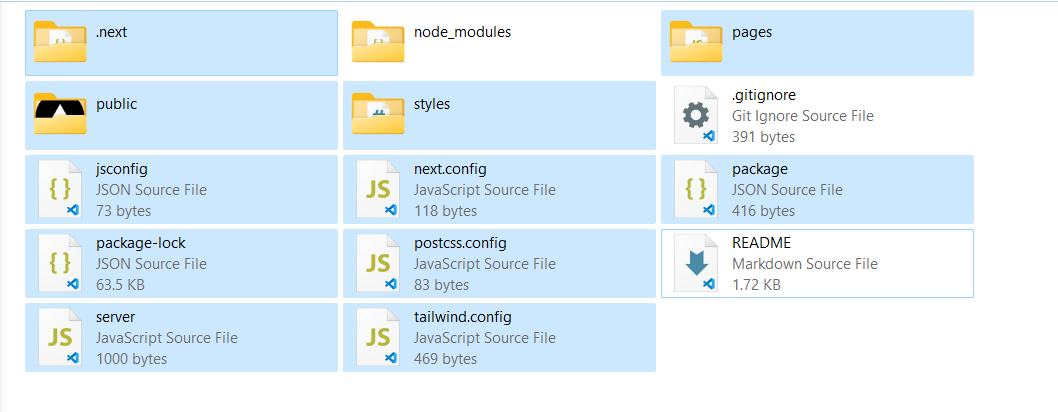This screenshot has width=1058, height=412.
Task: Select the jsconfig JSON file icon
Action: 59,189
